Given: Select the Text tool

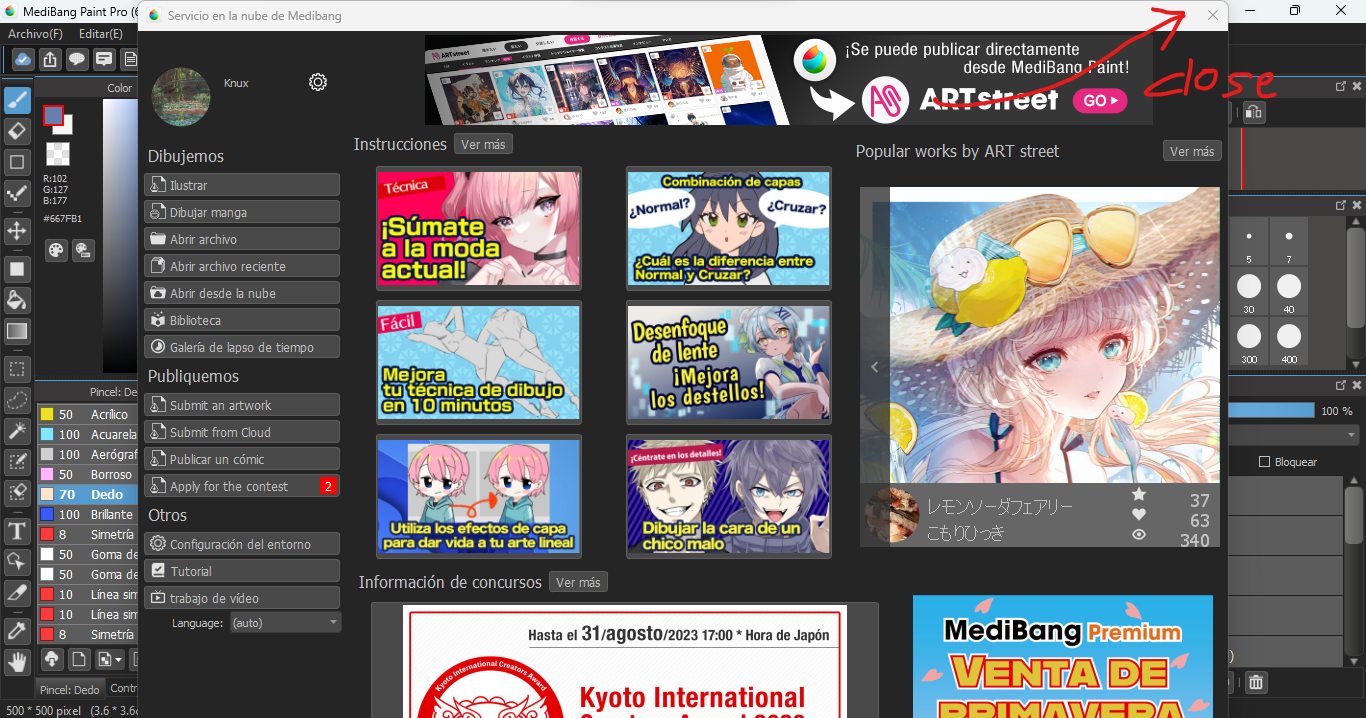Looking at the screenshot, I should 17,530.
